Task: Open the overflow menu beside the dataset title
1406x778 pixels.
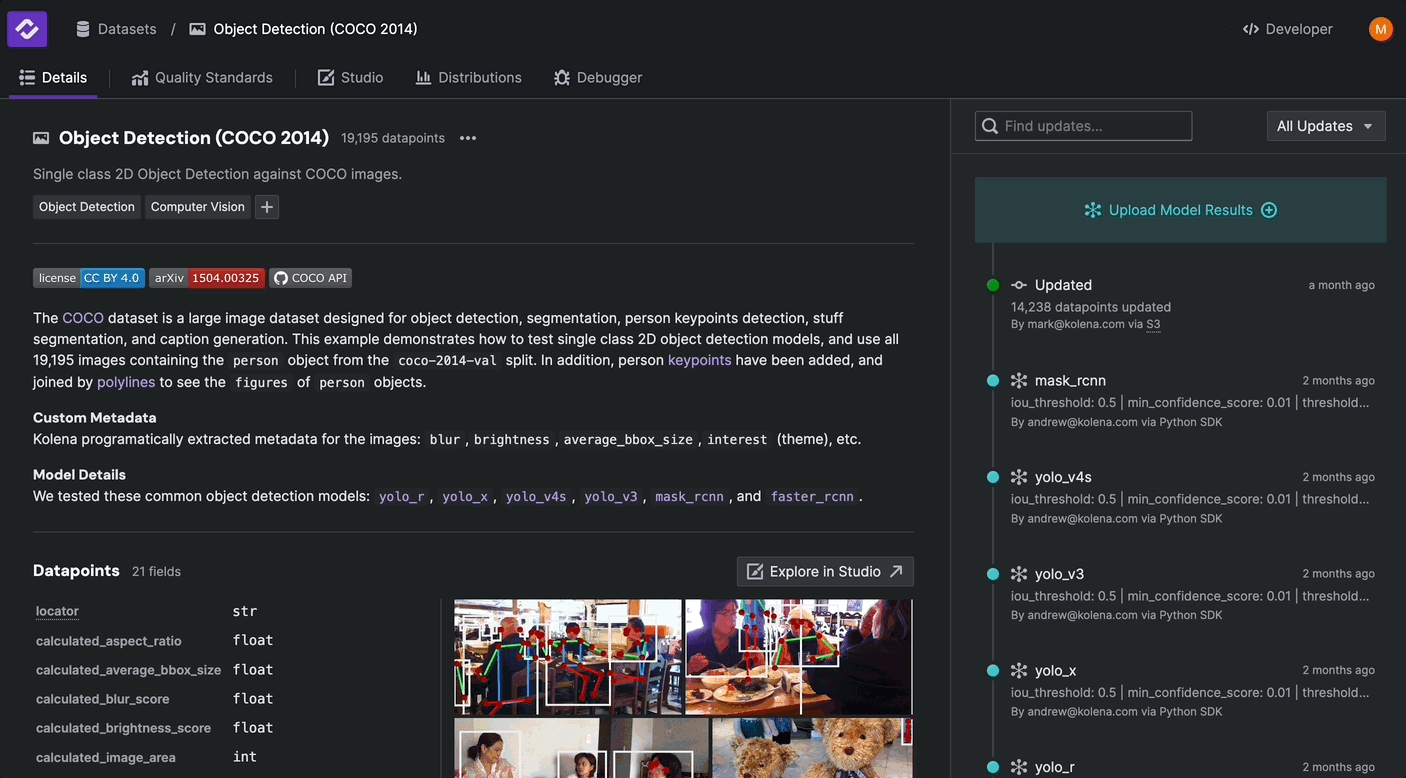Action: [x=467, y=138]
